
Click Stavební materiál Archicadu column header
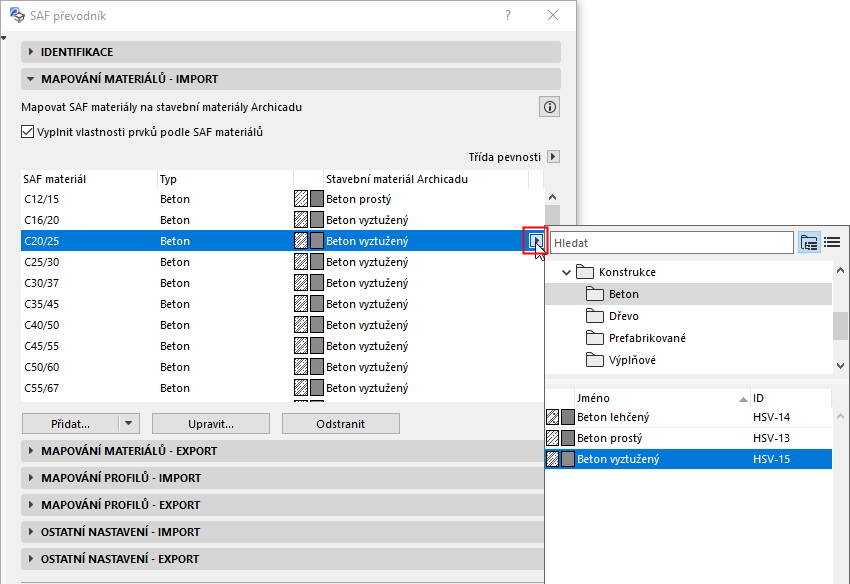pos(426,179)
